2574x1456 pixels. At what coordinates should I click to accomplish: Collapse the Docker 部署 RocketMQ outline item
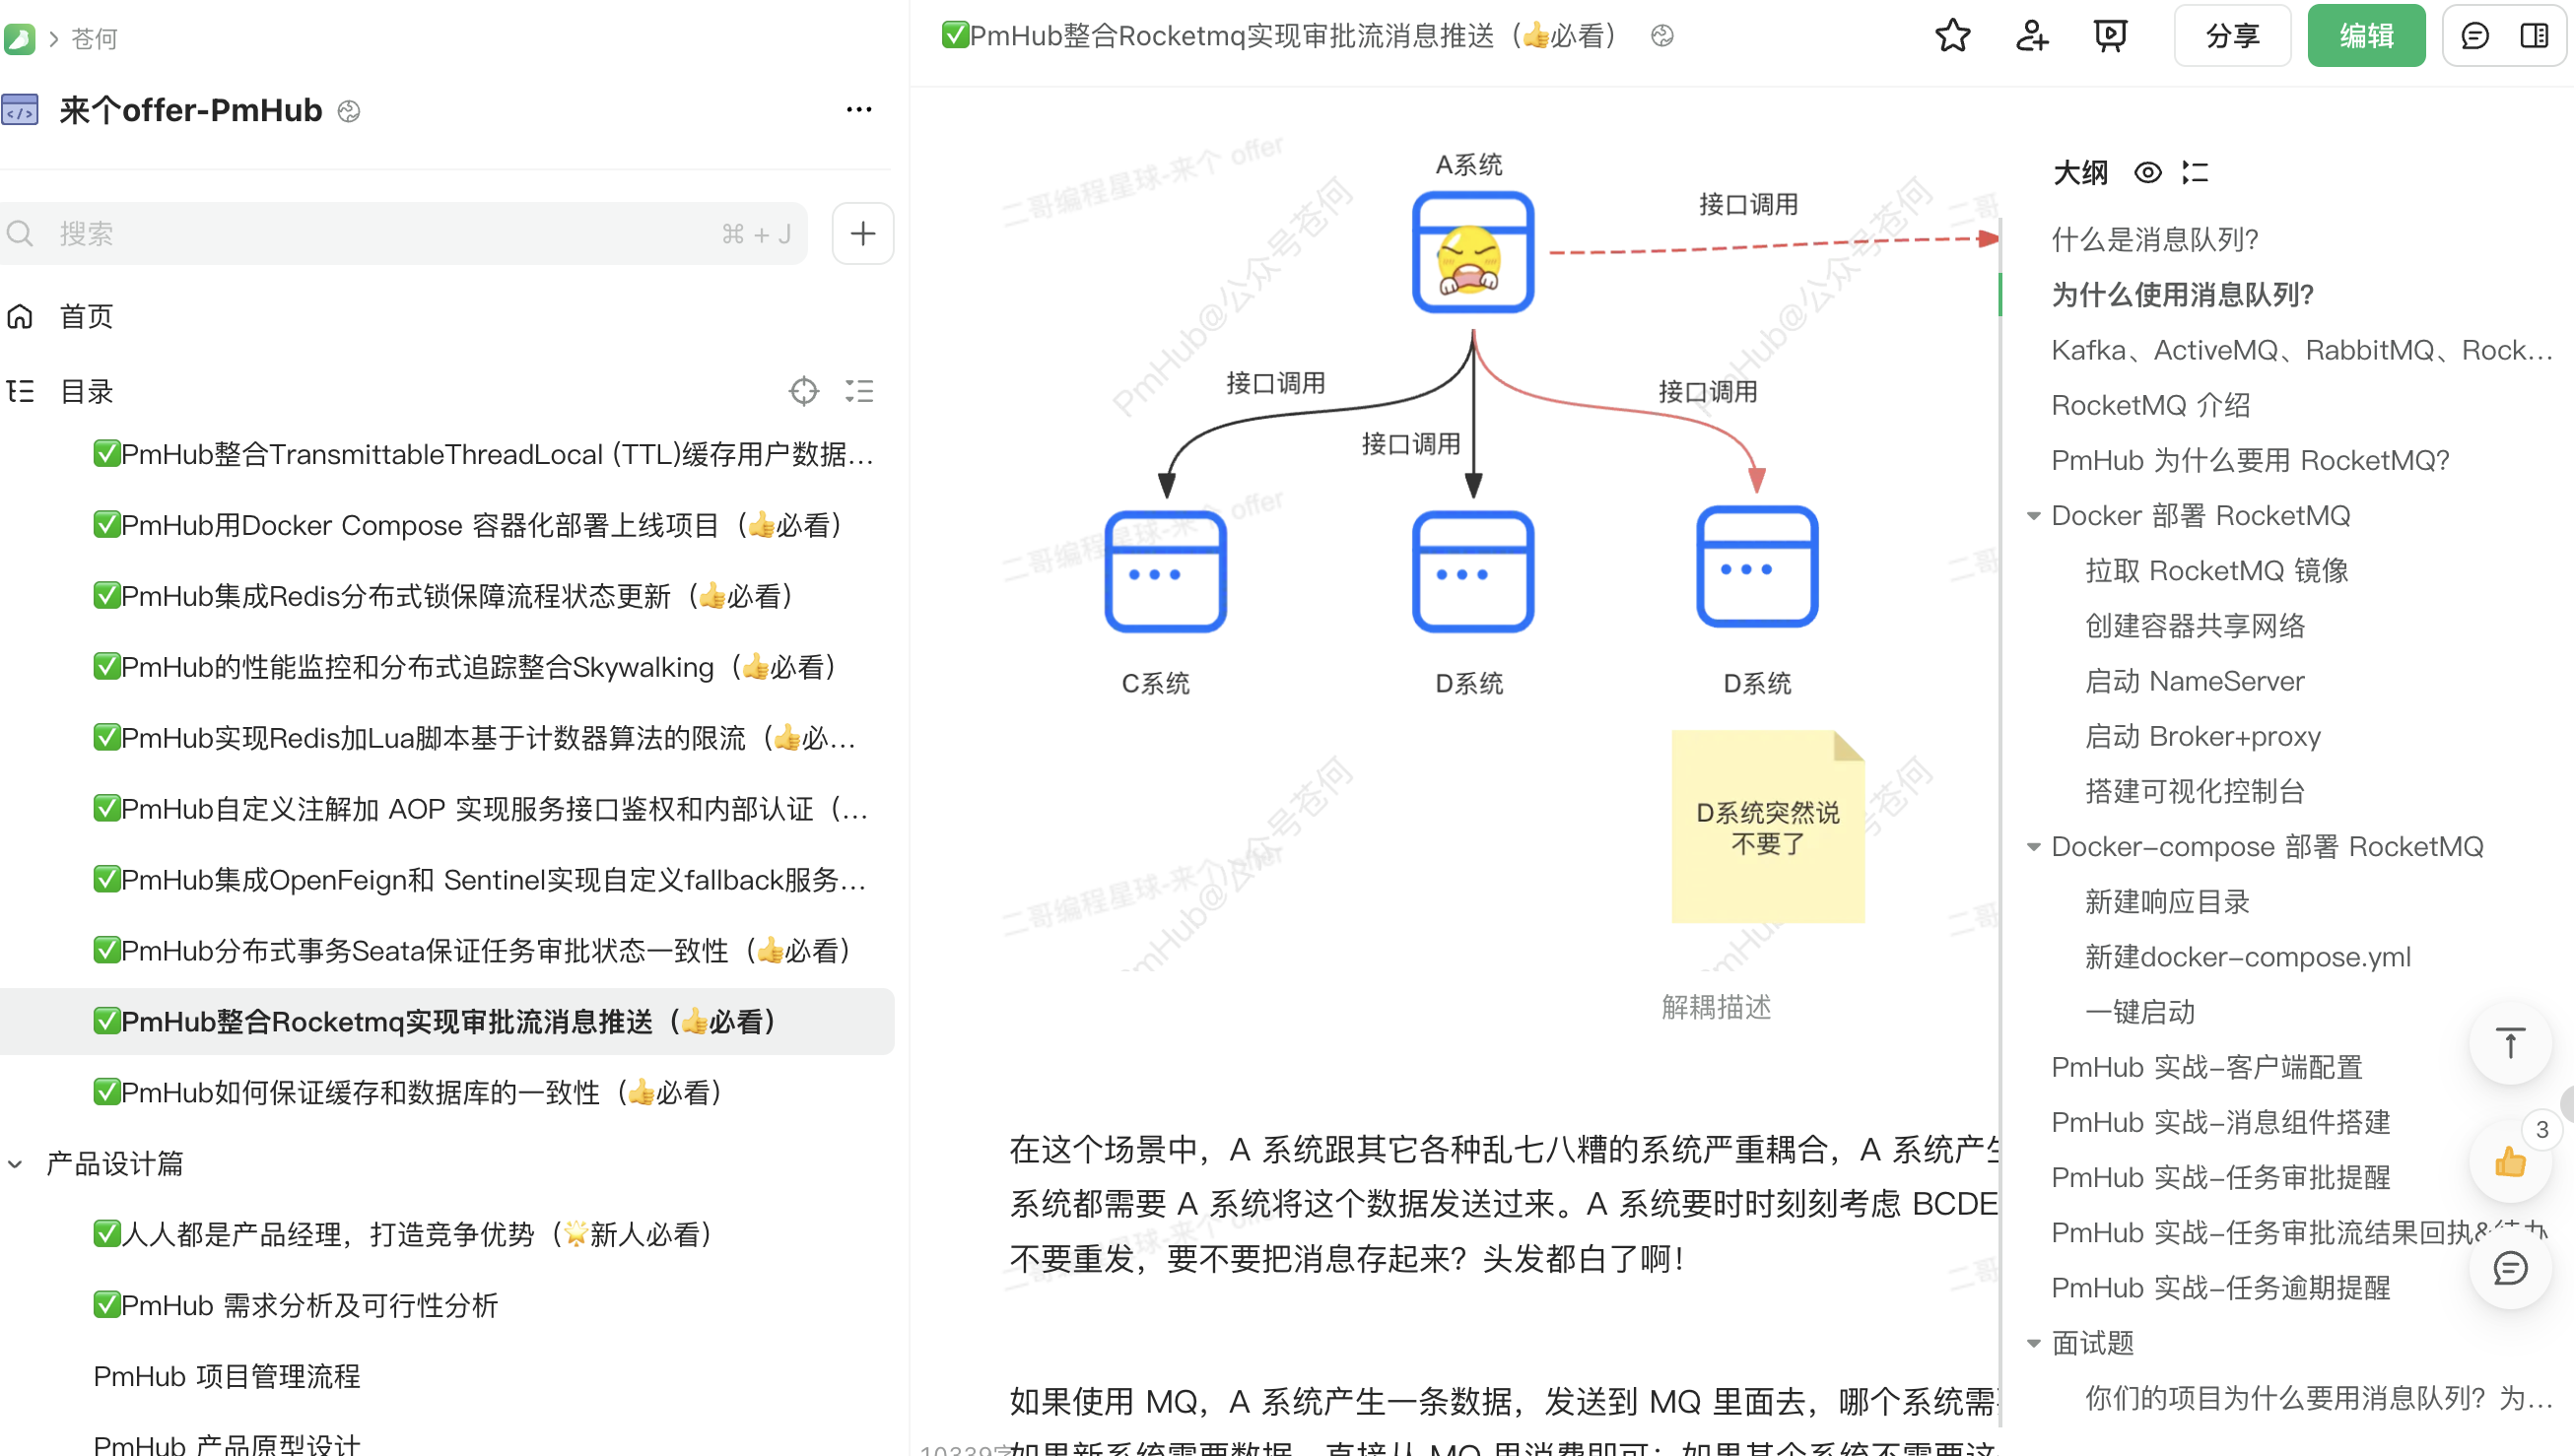pos(2034,515)
